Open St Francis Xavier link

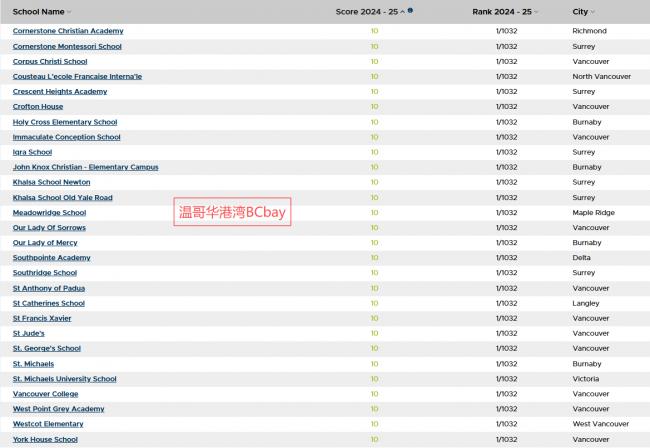point(42,318)
